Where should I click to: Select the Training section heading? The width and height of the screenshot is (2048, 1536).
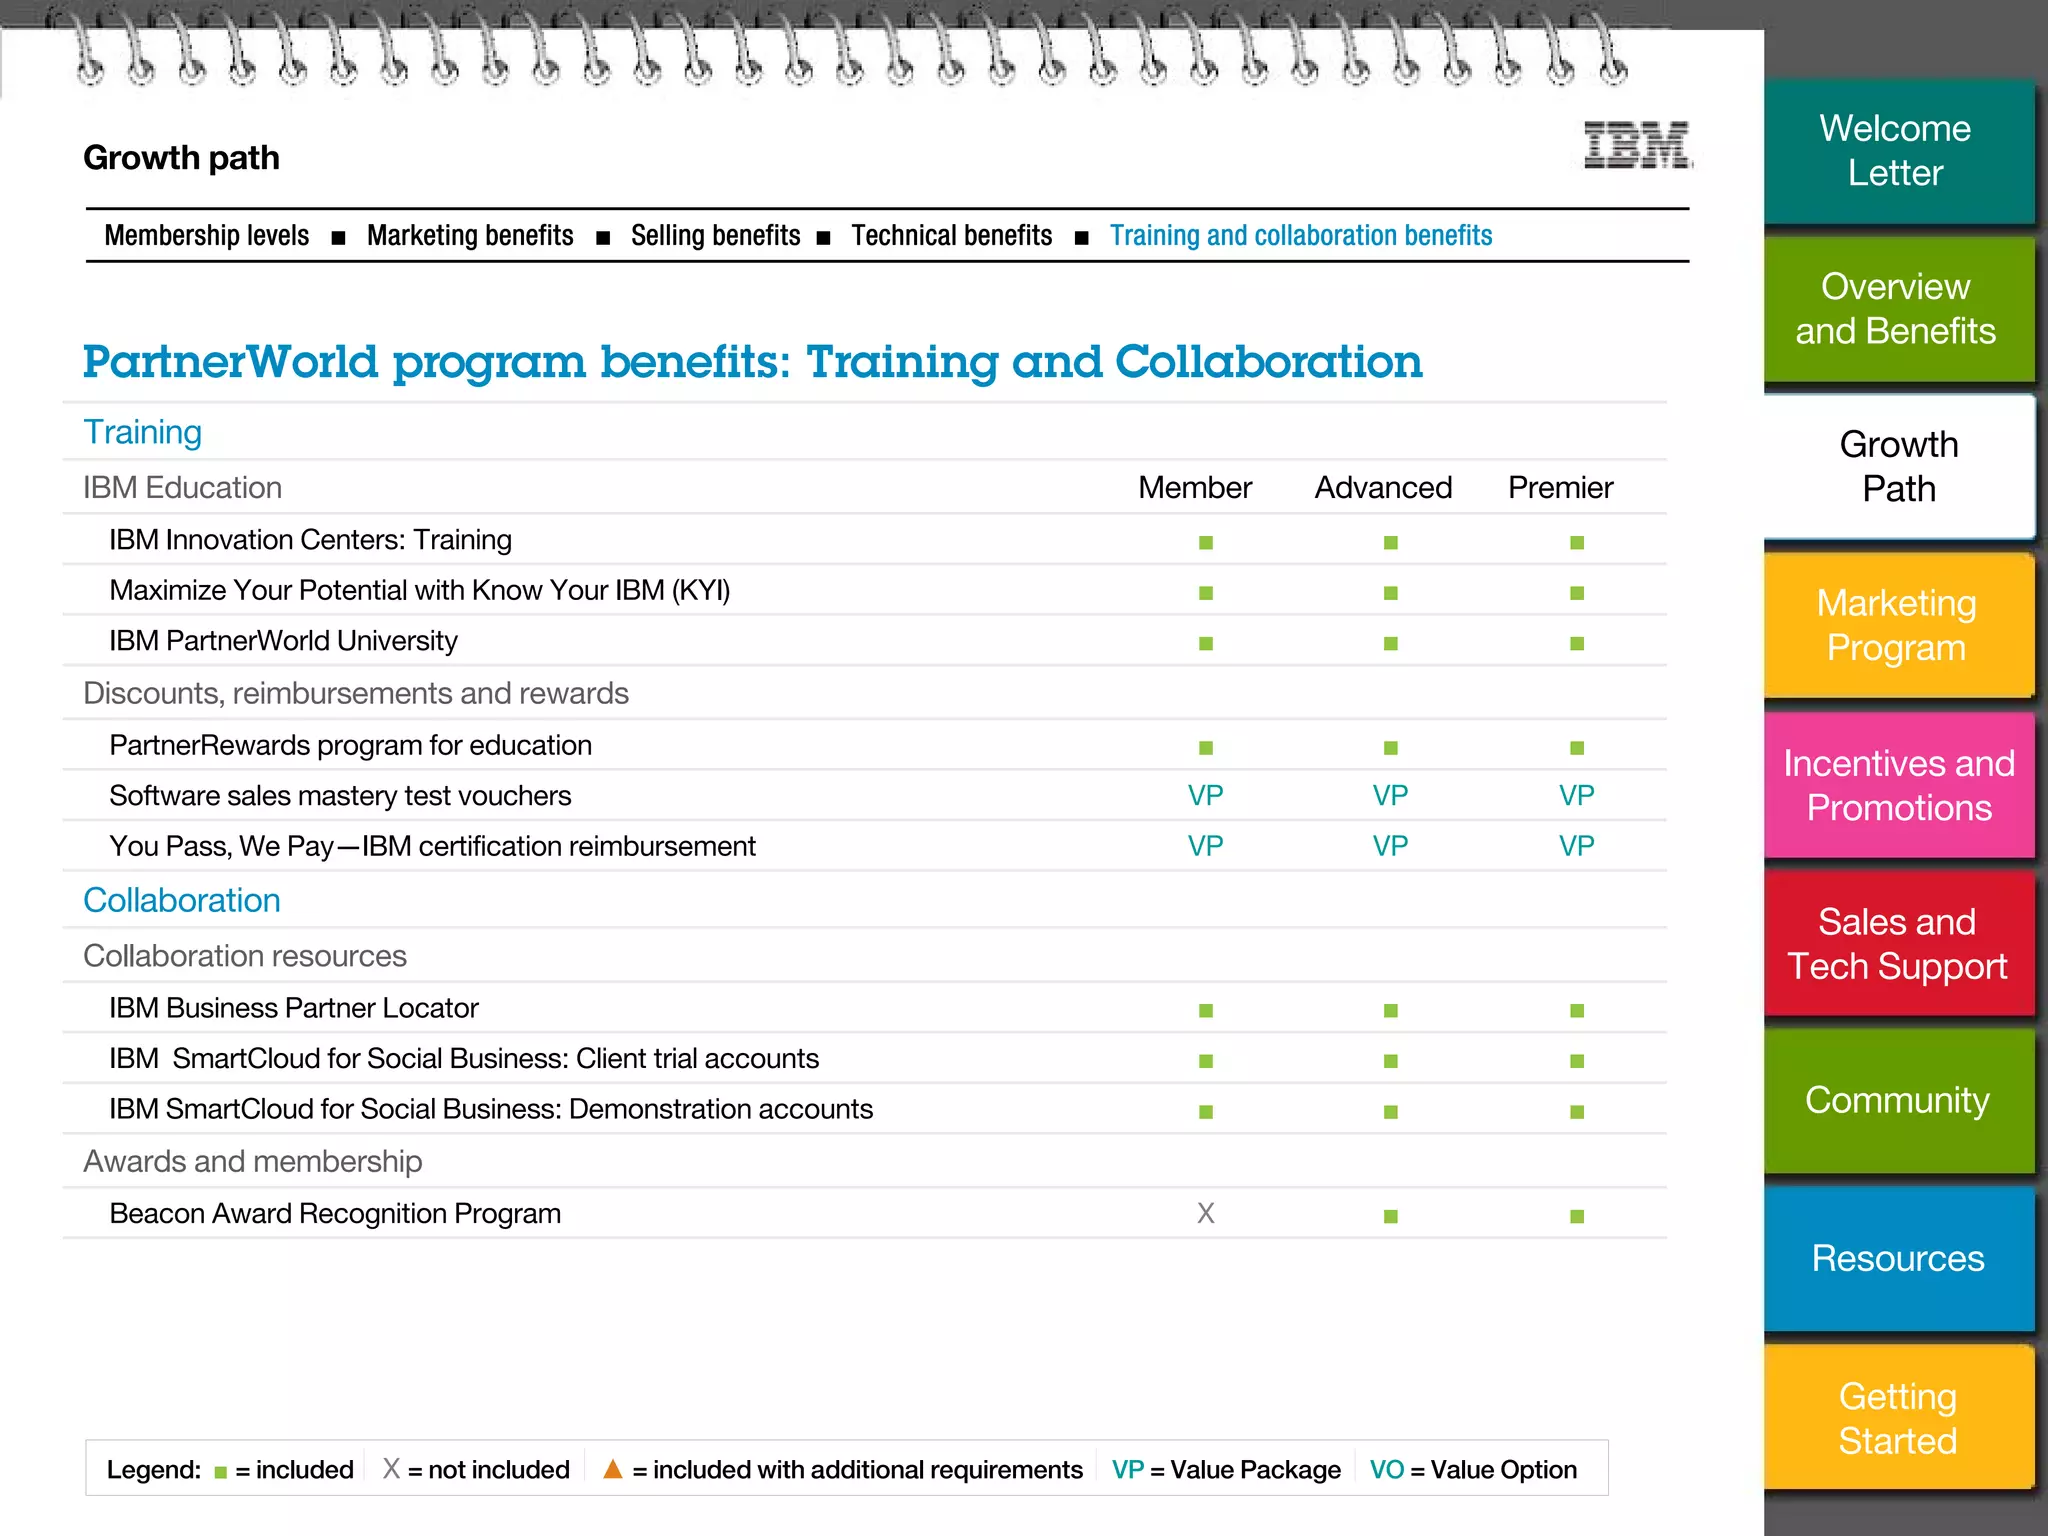coord(142,433)
